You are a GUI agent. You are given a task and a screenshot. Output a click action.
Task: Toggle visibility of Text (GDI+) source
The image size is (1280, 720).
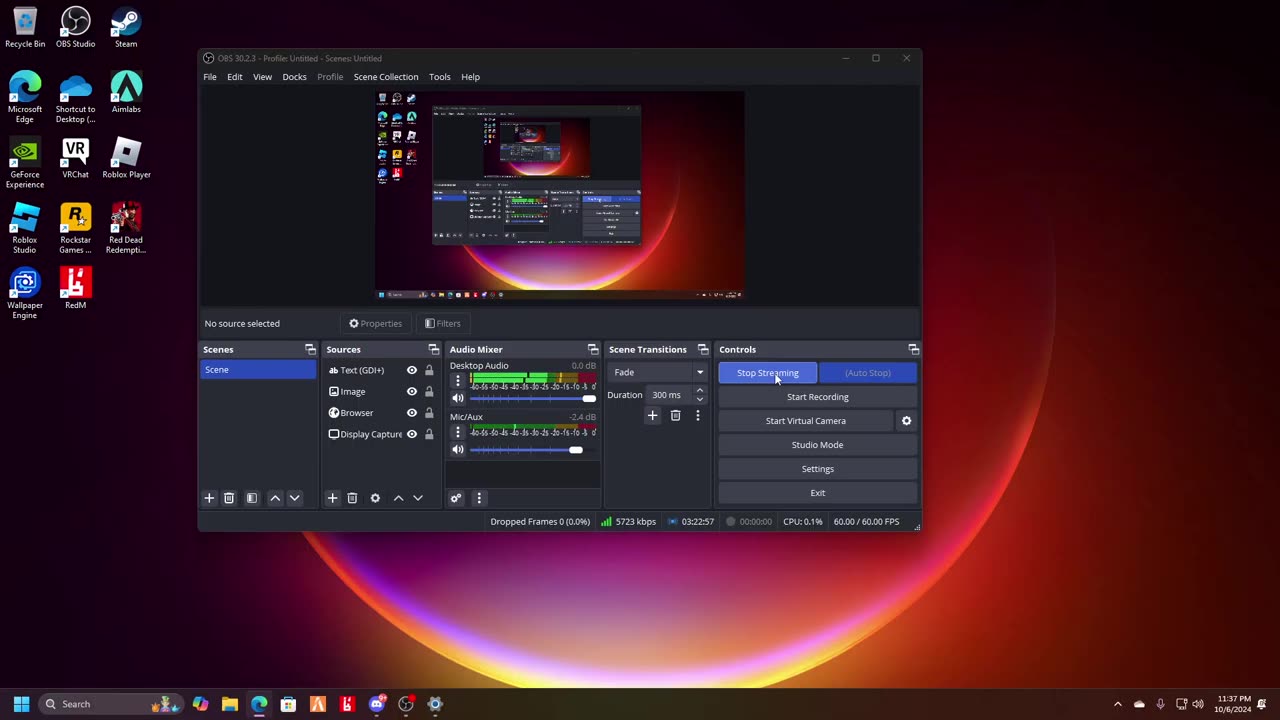[x=411, y=370]
